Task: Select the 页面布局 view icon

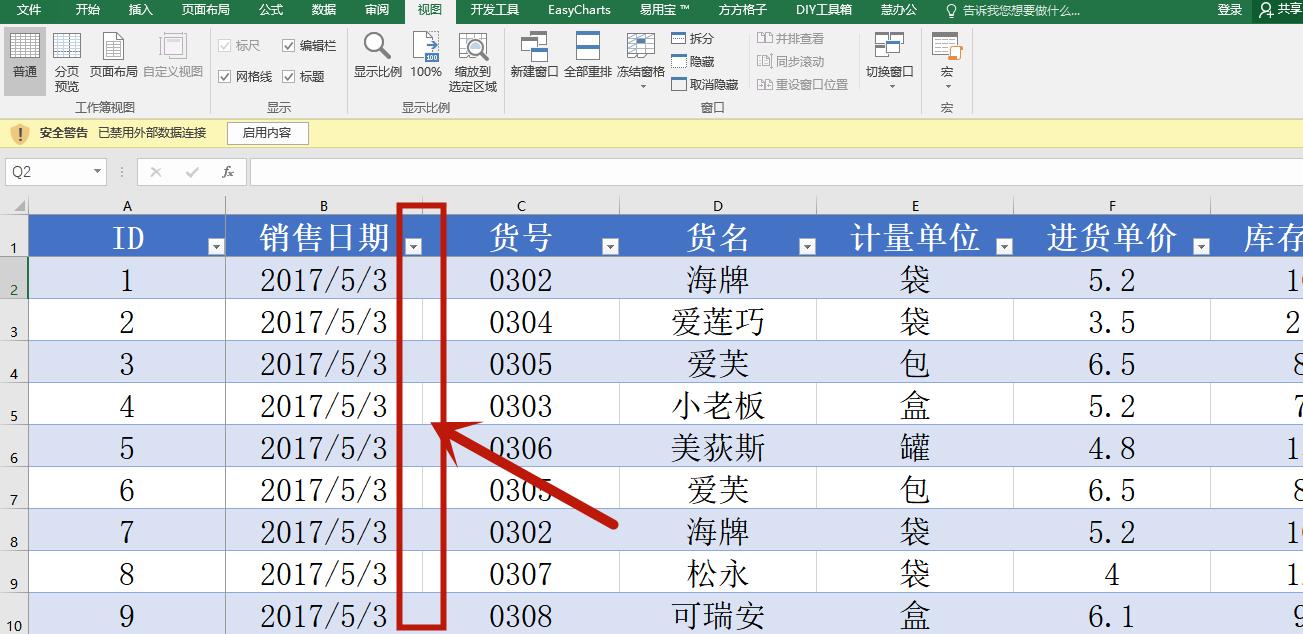Action: pyautogui.click(x=113, y=55)
